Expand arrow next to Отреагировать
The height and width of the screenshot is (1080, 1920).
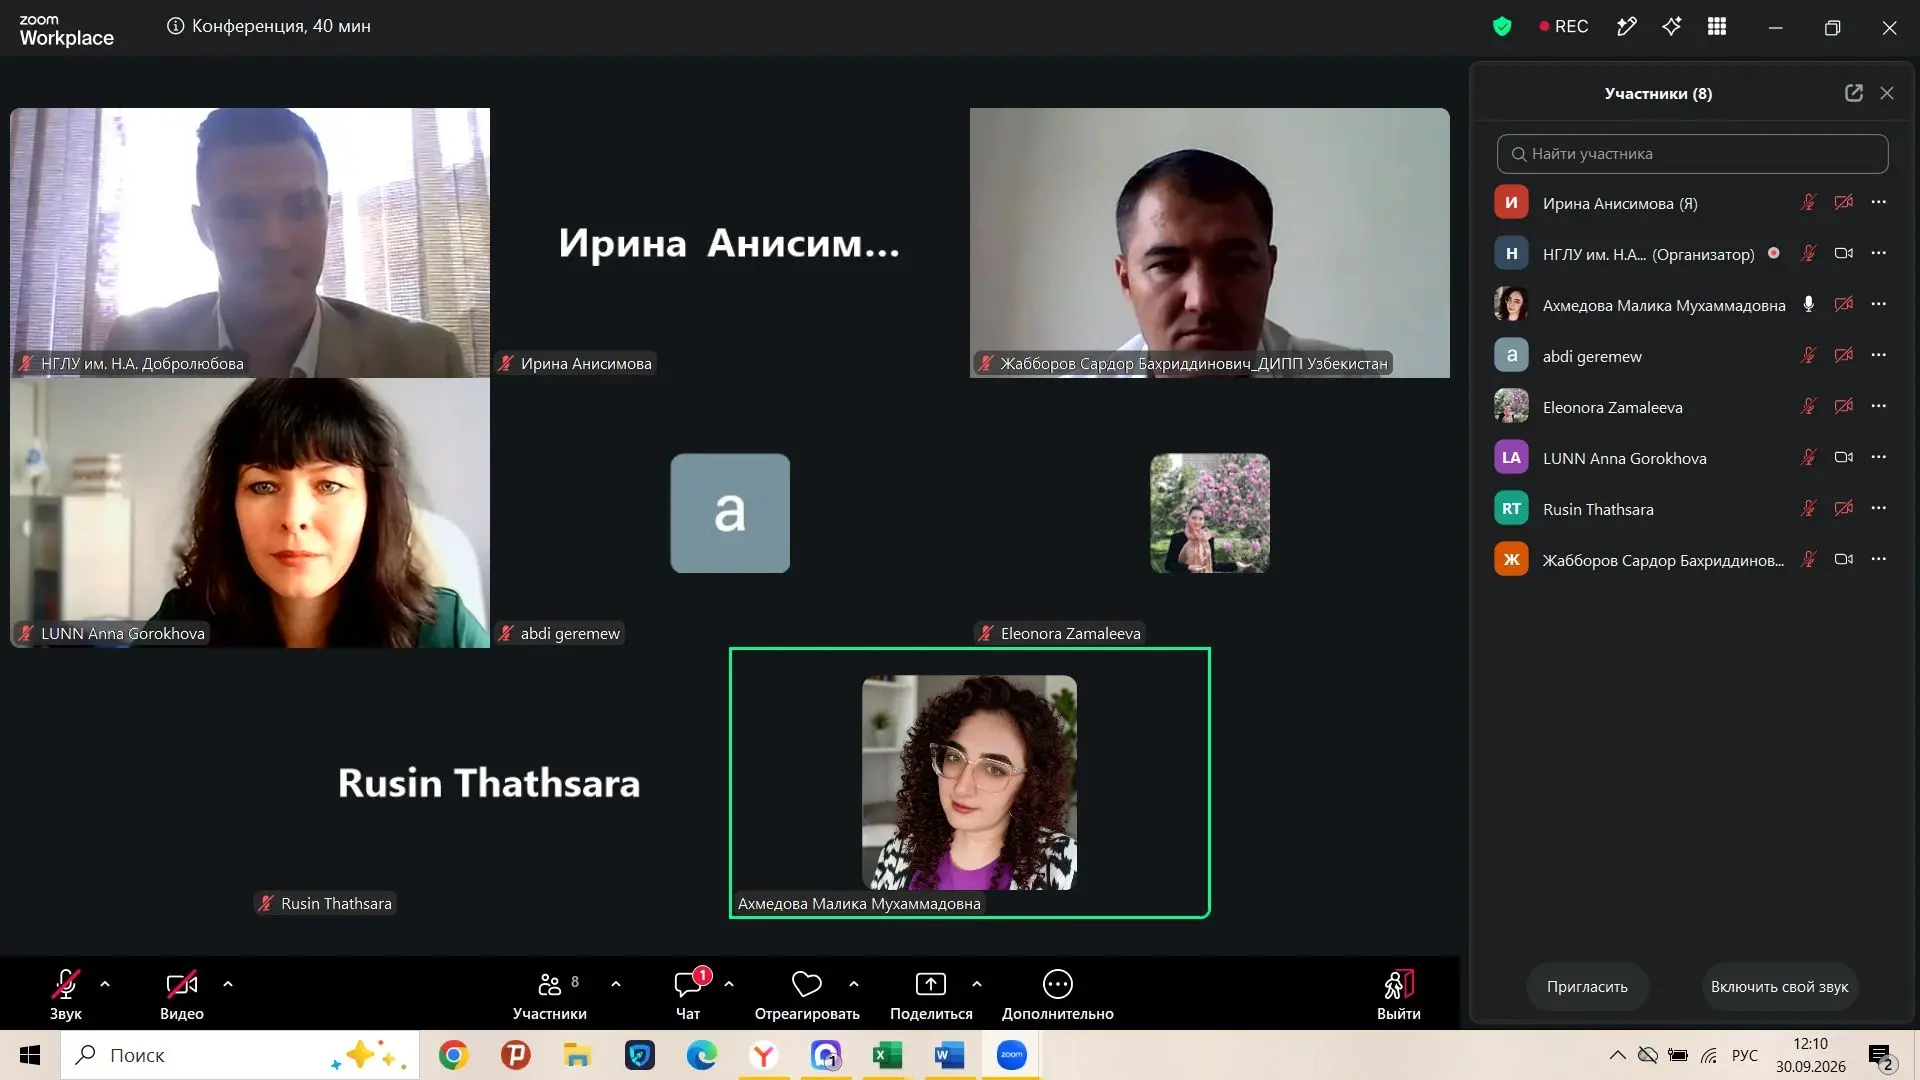point(854,985)
